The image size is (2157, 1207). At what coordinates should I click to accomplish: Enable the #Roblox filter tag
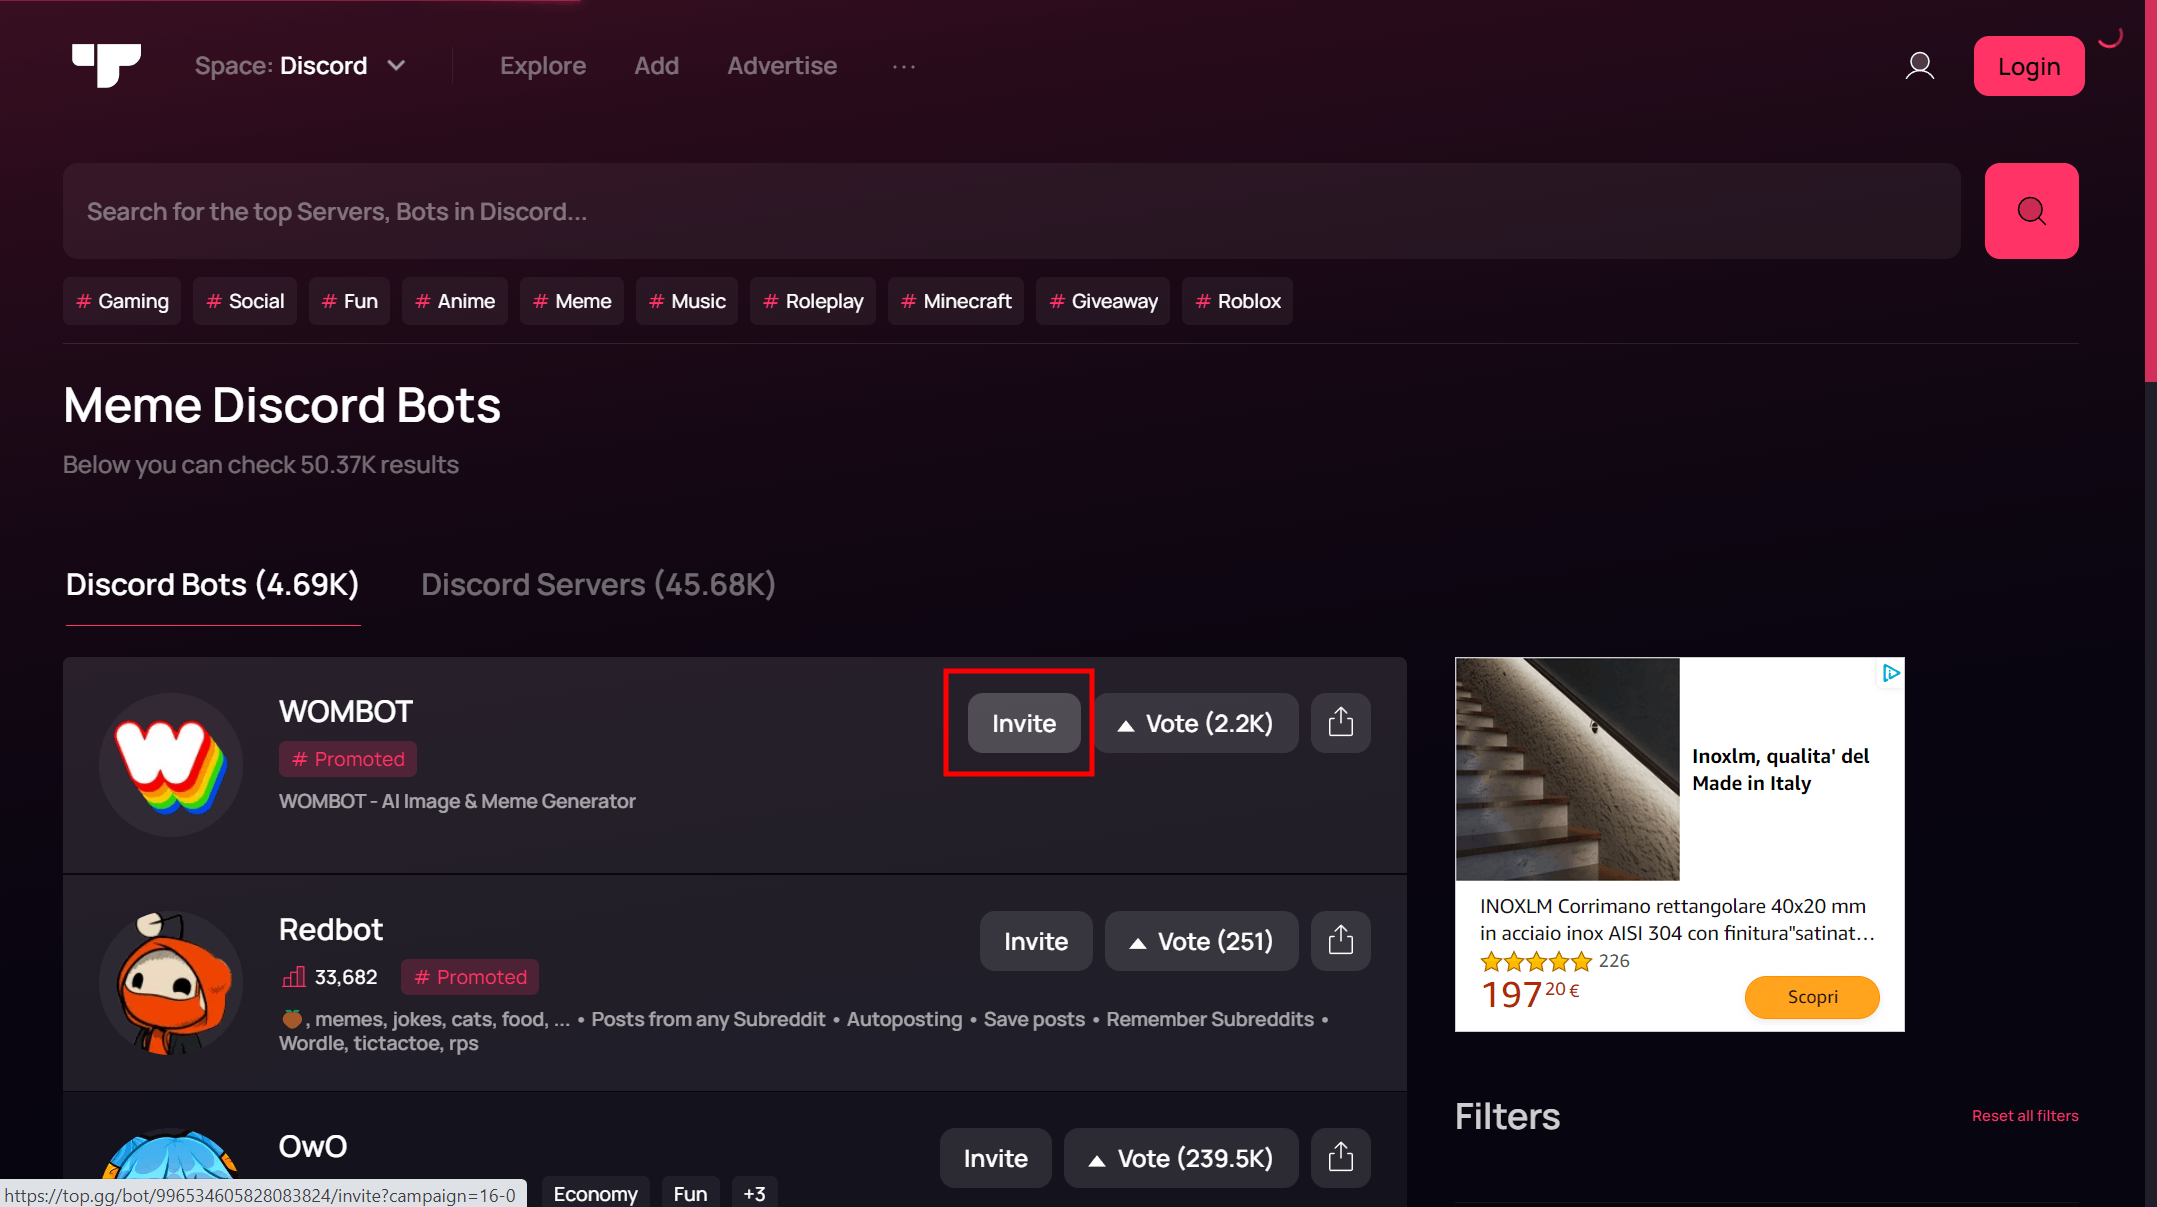[1237, 300]
